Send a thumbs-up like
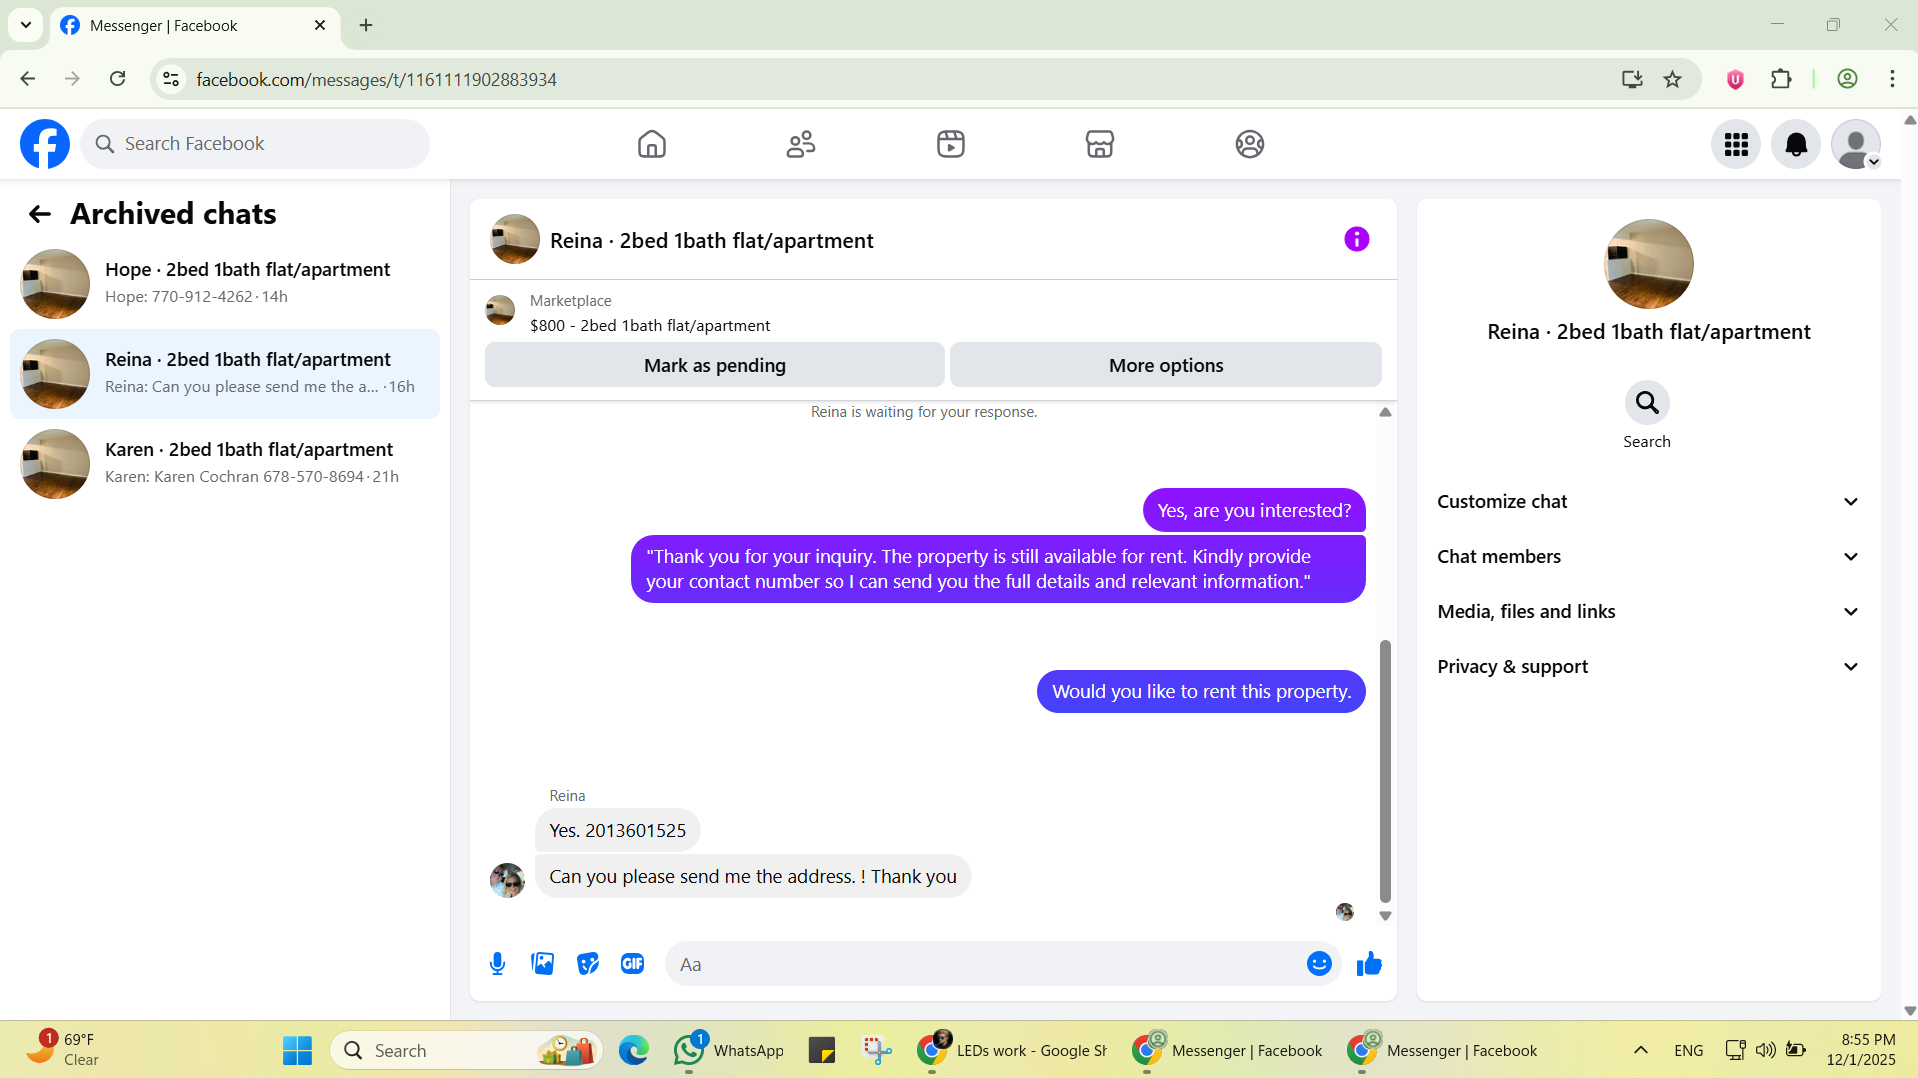The width and height of the screenshot is (1918, 1078). 1369,964
